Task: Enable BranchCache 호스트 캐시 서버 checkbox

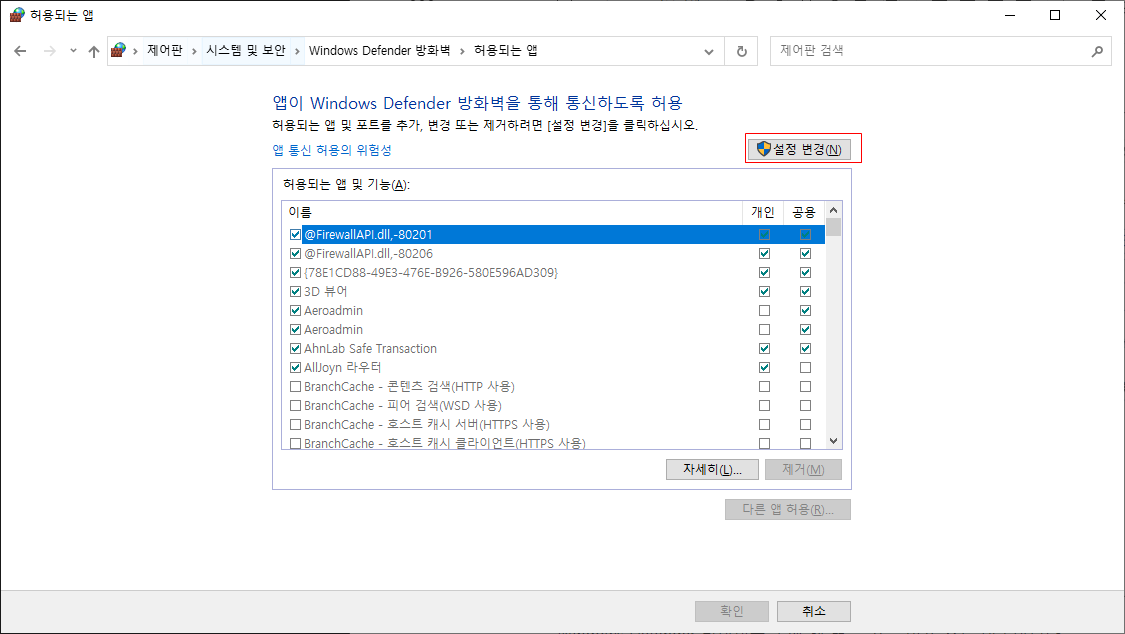Action: pos(295,425)
